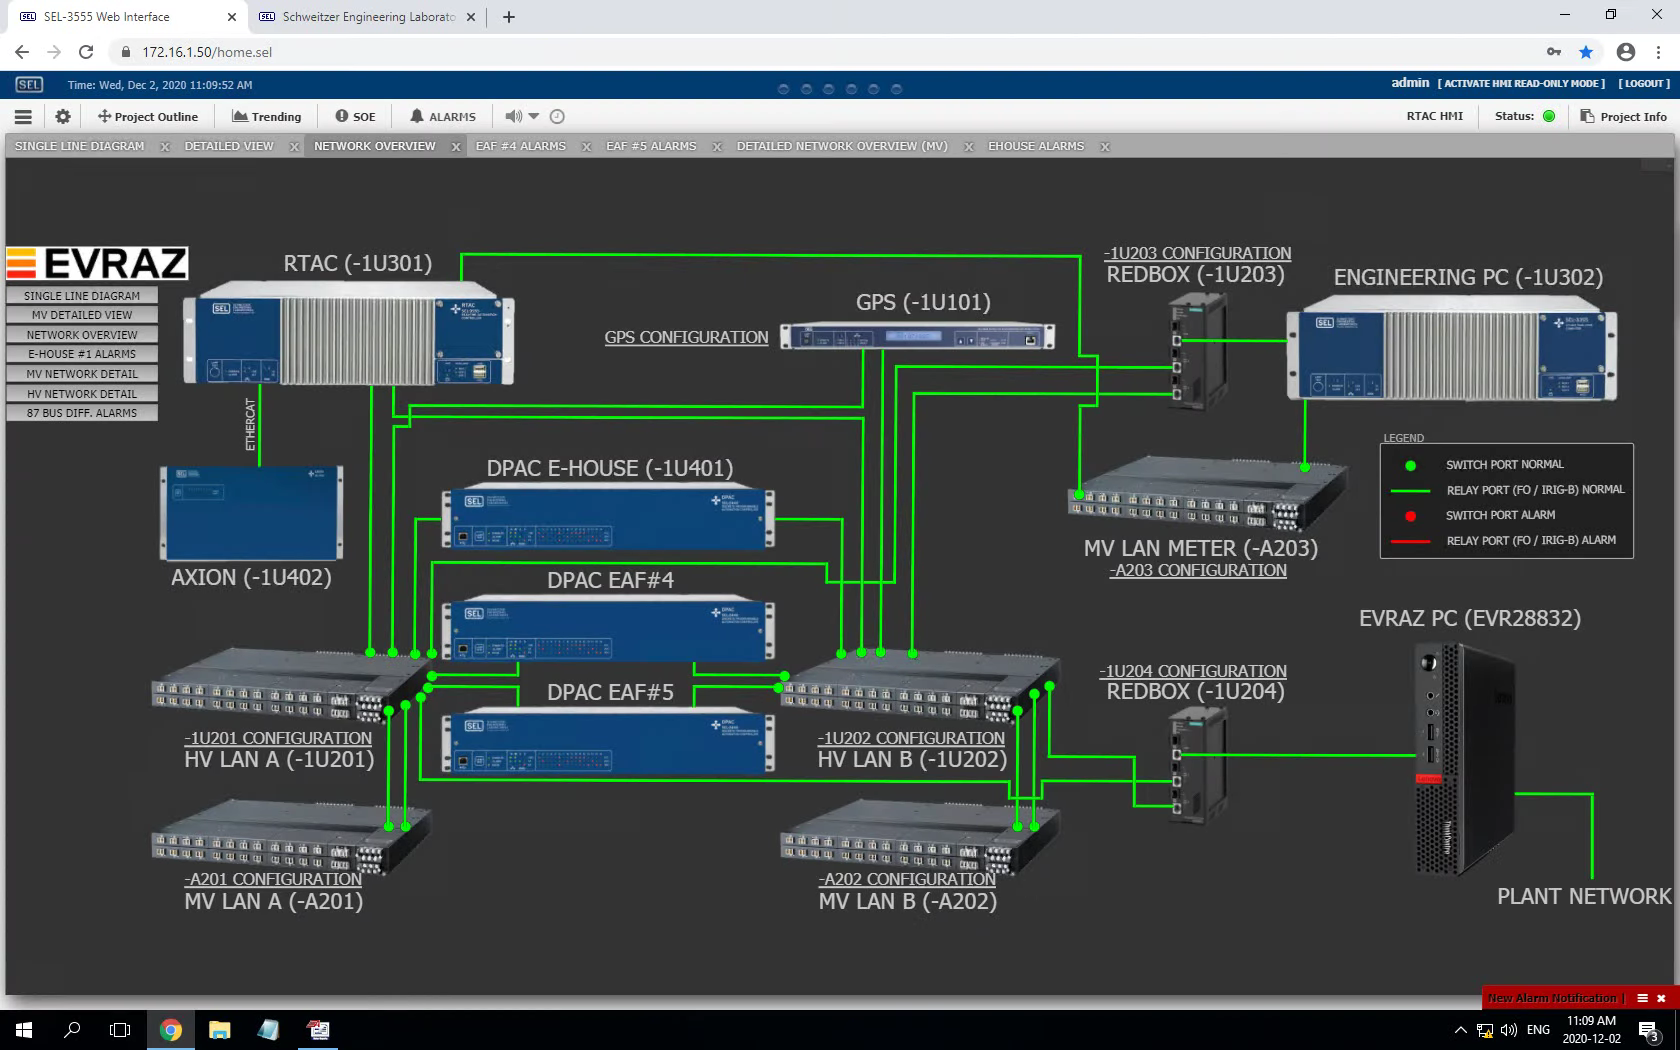Open the settings gear icon
This screenshot has height=1050, width=1680.
tap(63, 116)
